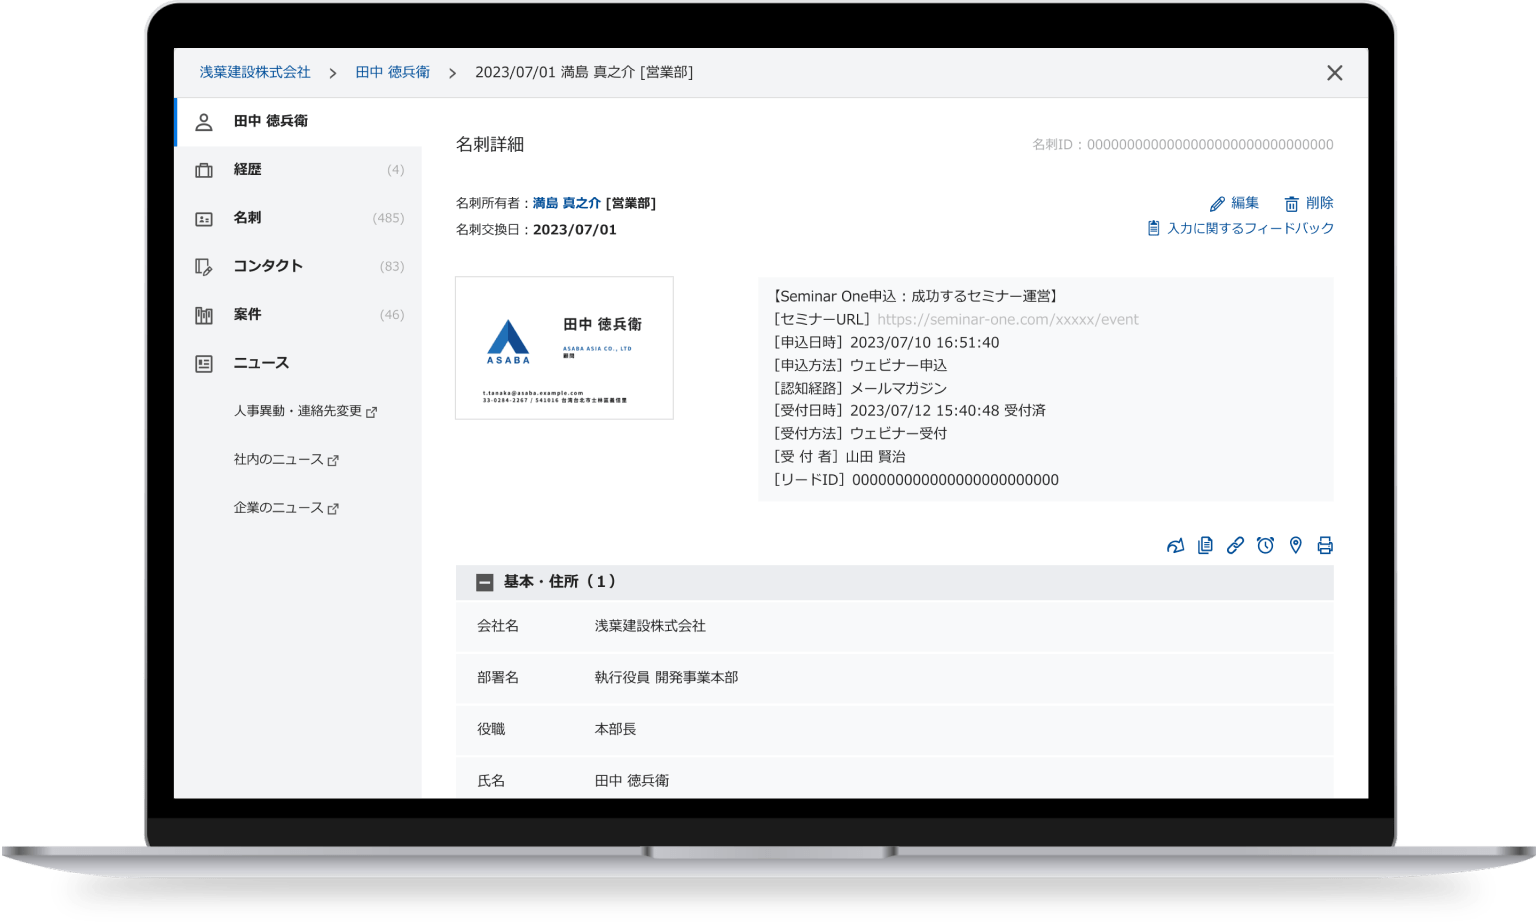The image size is (1536, 923).
Task: Open the 名刺 sidebar tab
Action: coord(298,218)
